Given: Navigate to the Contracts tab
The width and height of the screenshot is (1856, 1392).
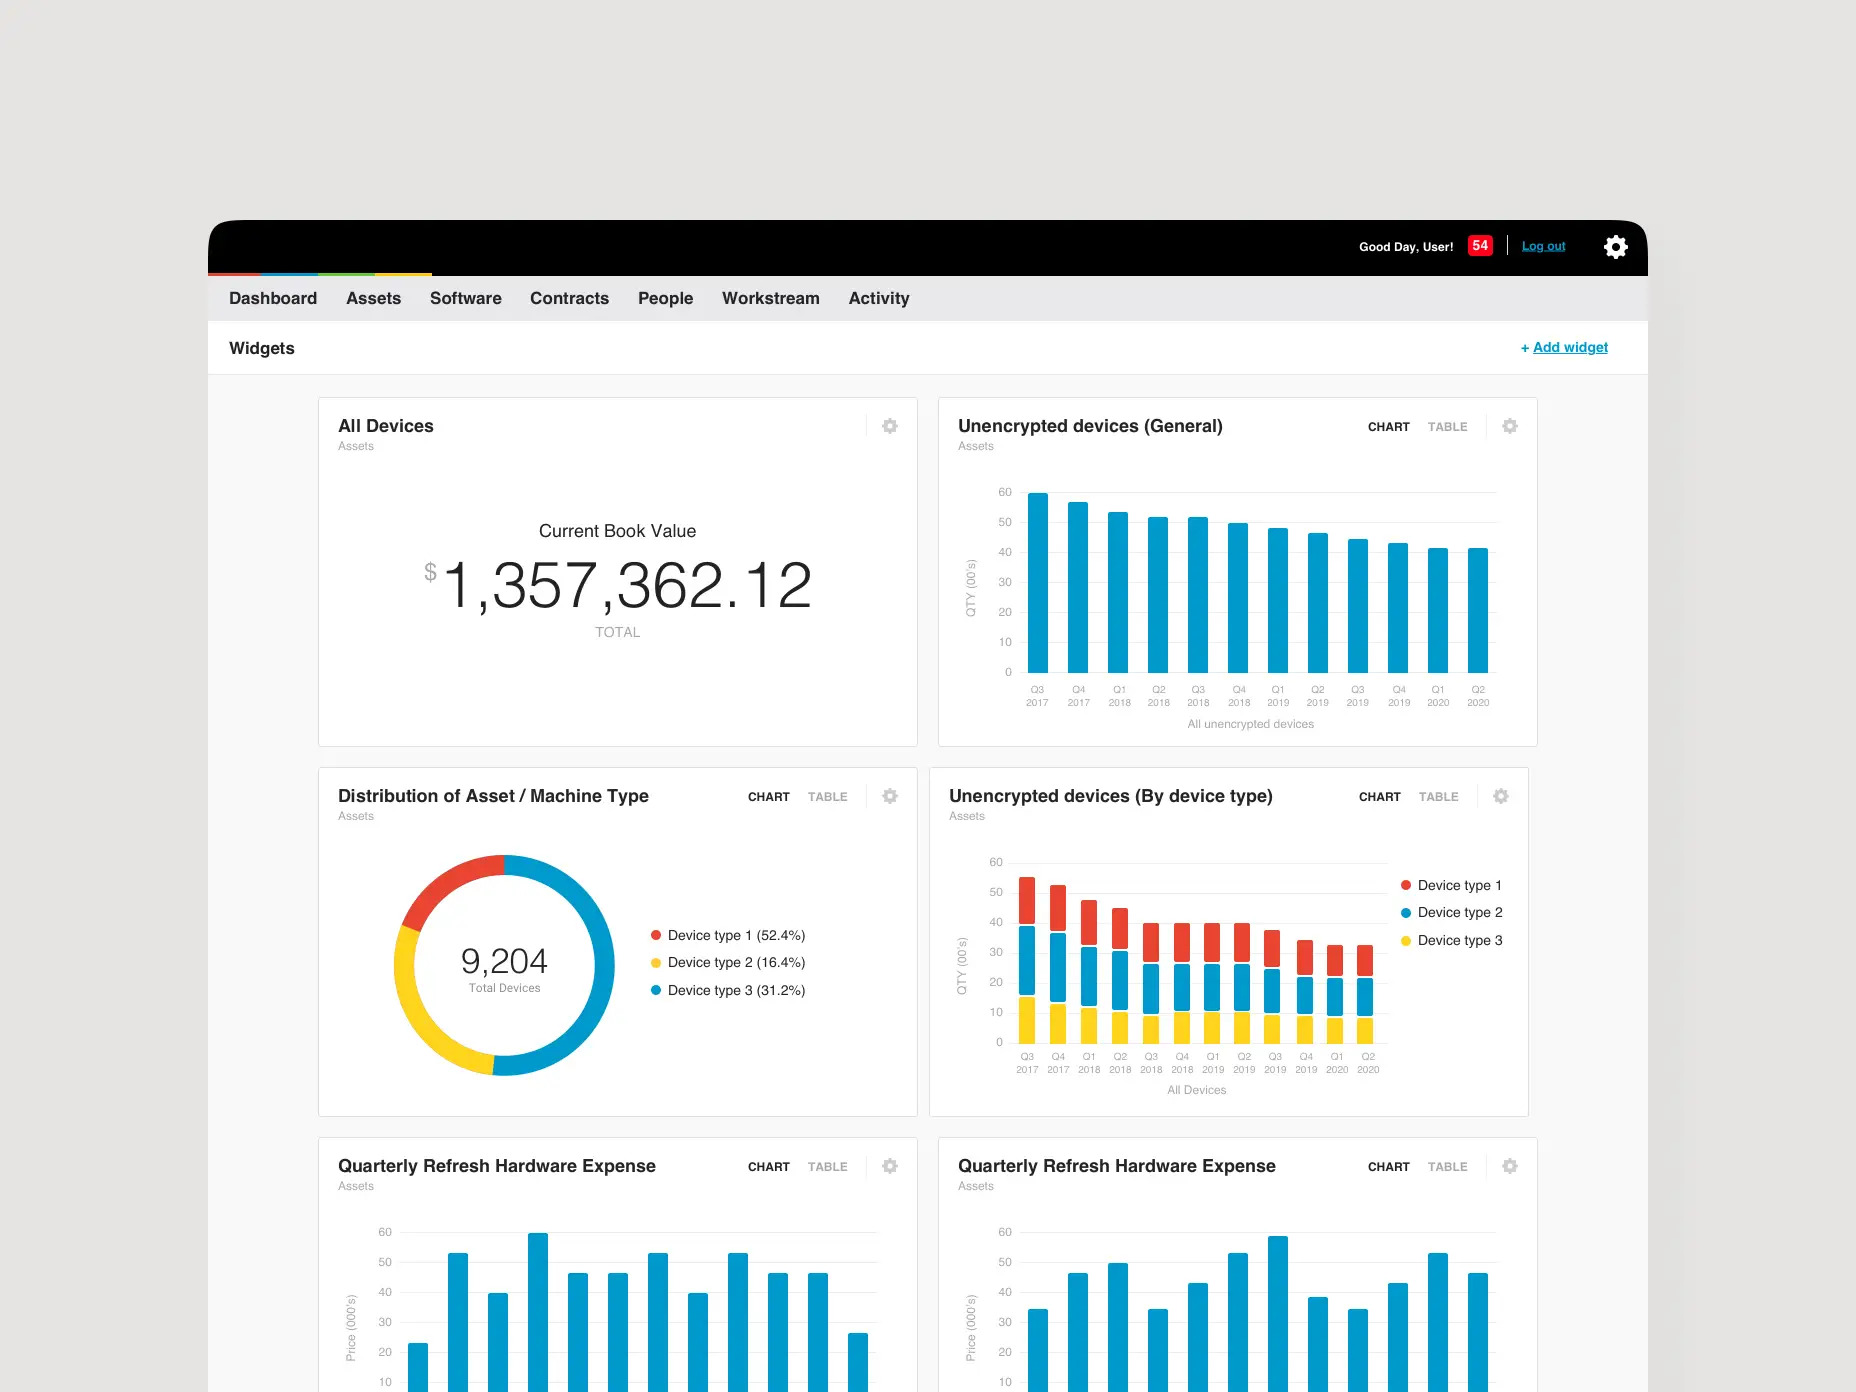Looking at the screenshot, I should (569, 298).
